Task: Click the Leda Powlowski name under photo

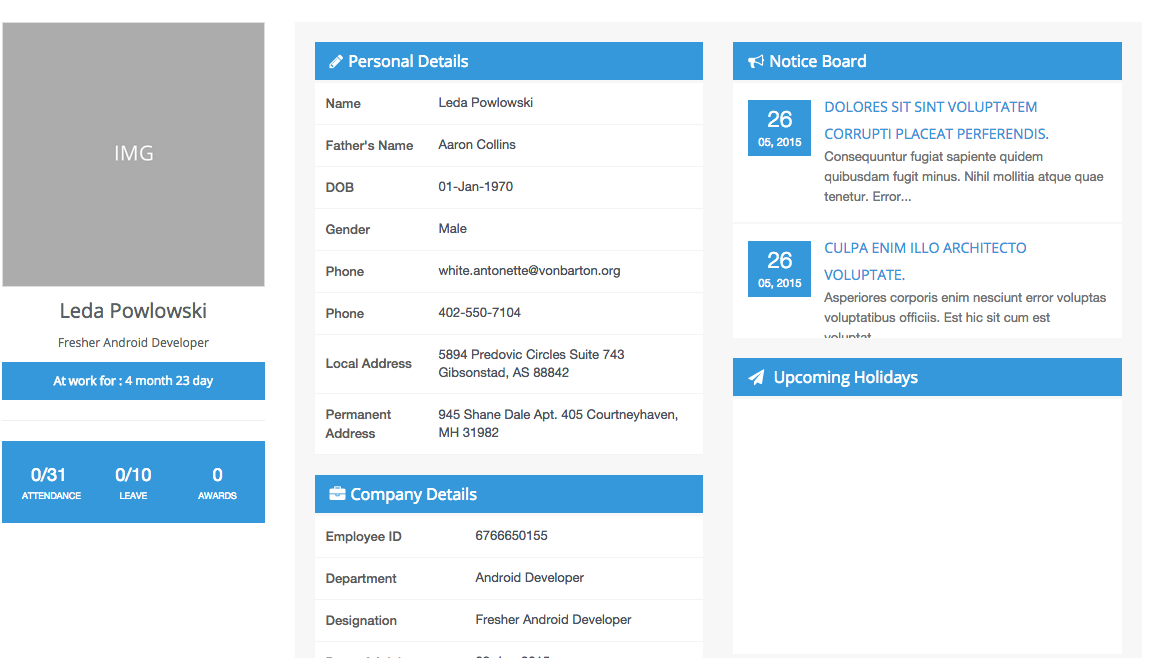Action: pos(133,311)
